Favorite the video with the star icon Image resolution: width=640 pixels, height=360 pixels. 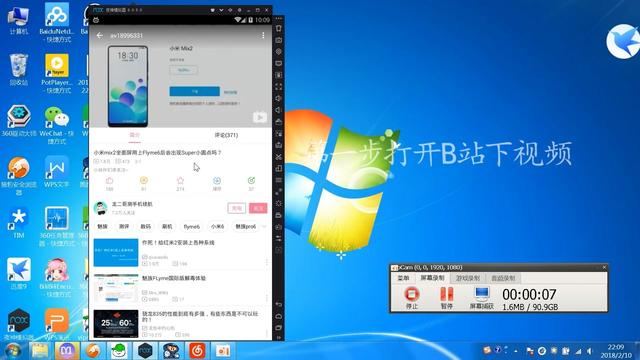coord(180,181)
